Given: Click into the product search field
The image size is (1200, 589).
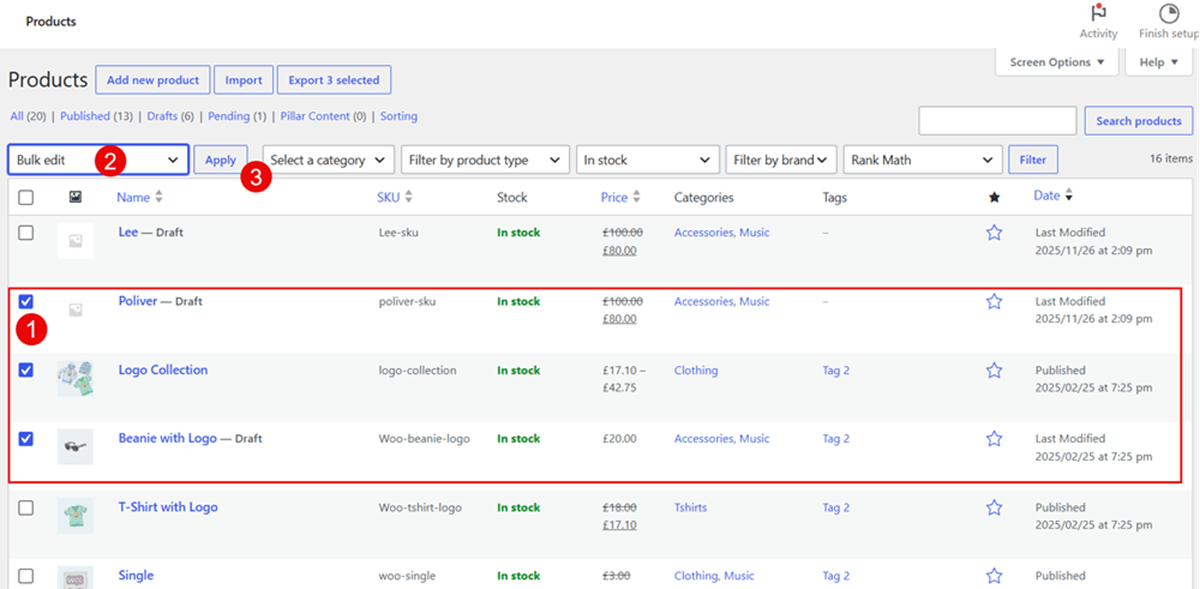Looking at the screenshot, I should click(x=997, y=121).
